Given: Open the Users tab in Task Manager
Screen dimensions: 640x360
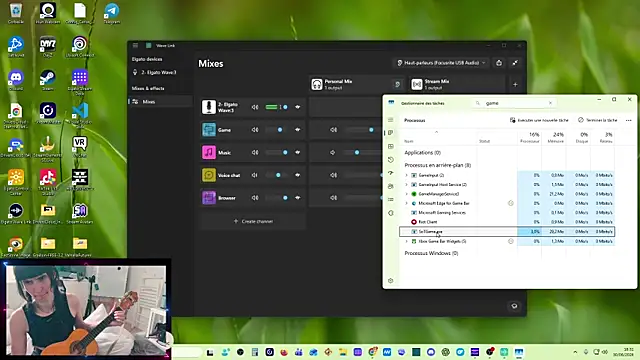Looking at the screenshot, I should [391, 186].
